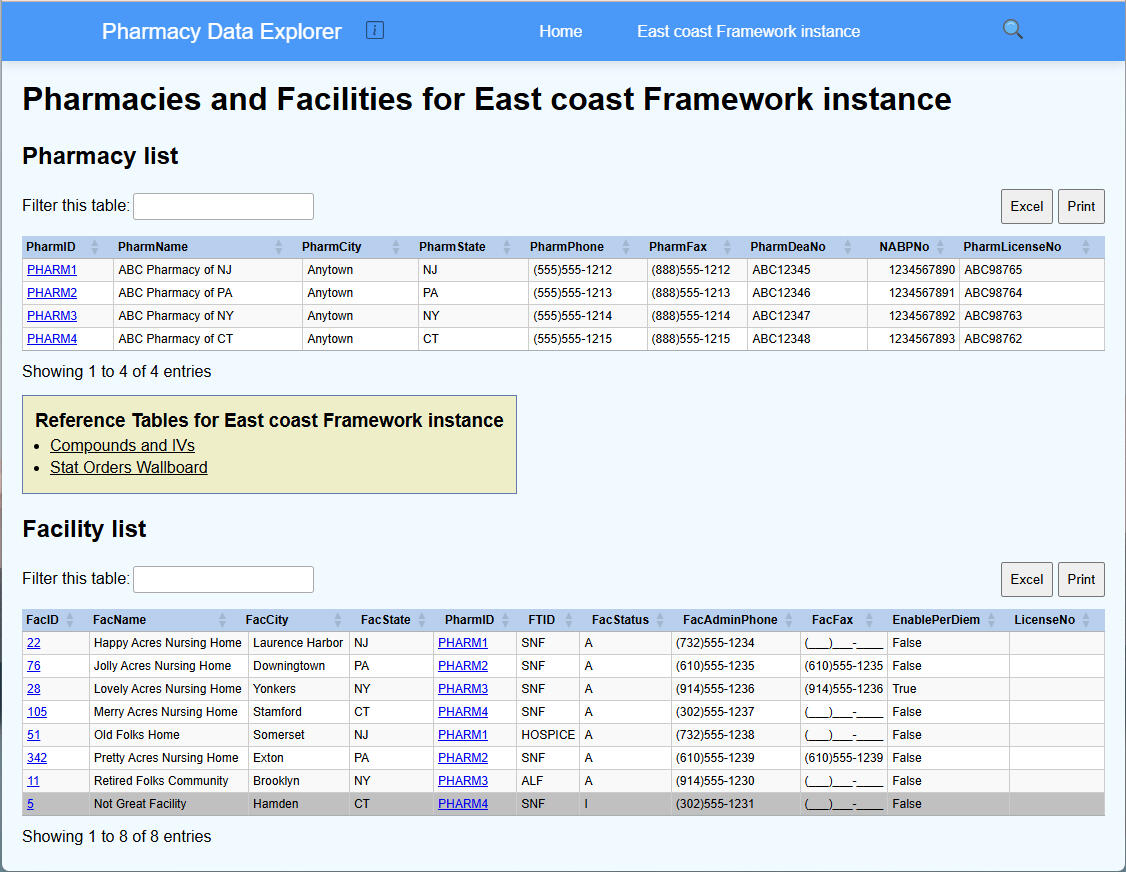The width and height of the screenshot is (1126, 872).
Task: Print the Facility list table
Action: pos(1081,579)
